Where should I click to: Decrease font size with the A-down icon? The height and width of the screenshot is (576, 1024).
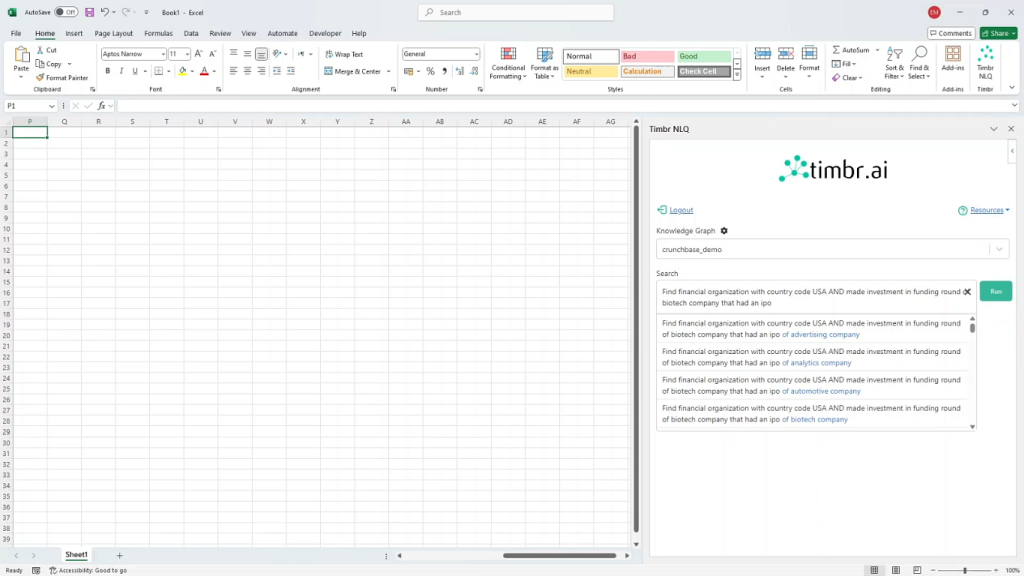click(212, 54)
